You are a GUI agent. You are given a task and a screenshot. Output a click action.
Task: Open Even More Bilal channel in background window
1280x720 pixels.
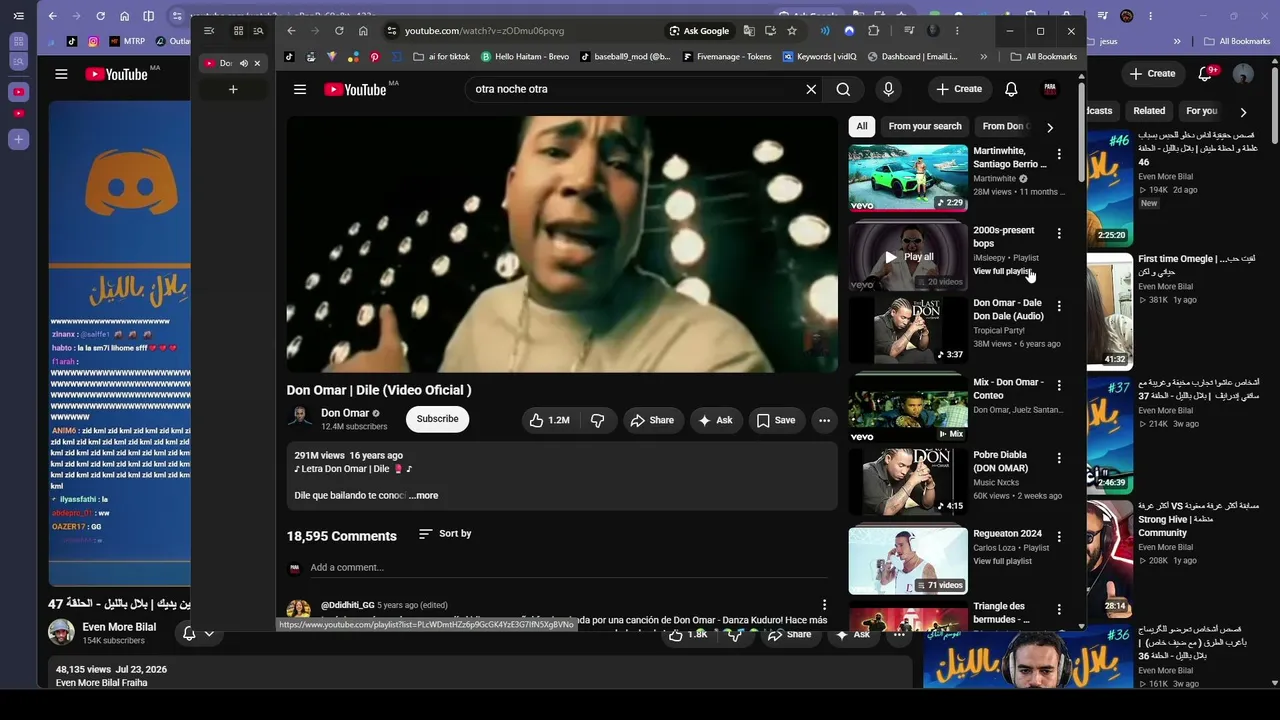pos(119,627)
